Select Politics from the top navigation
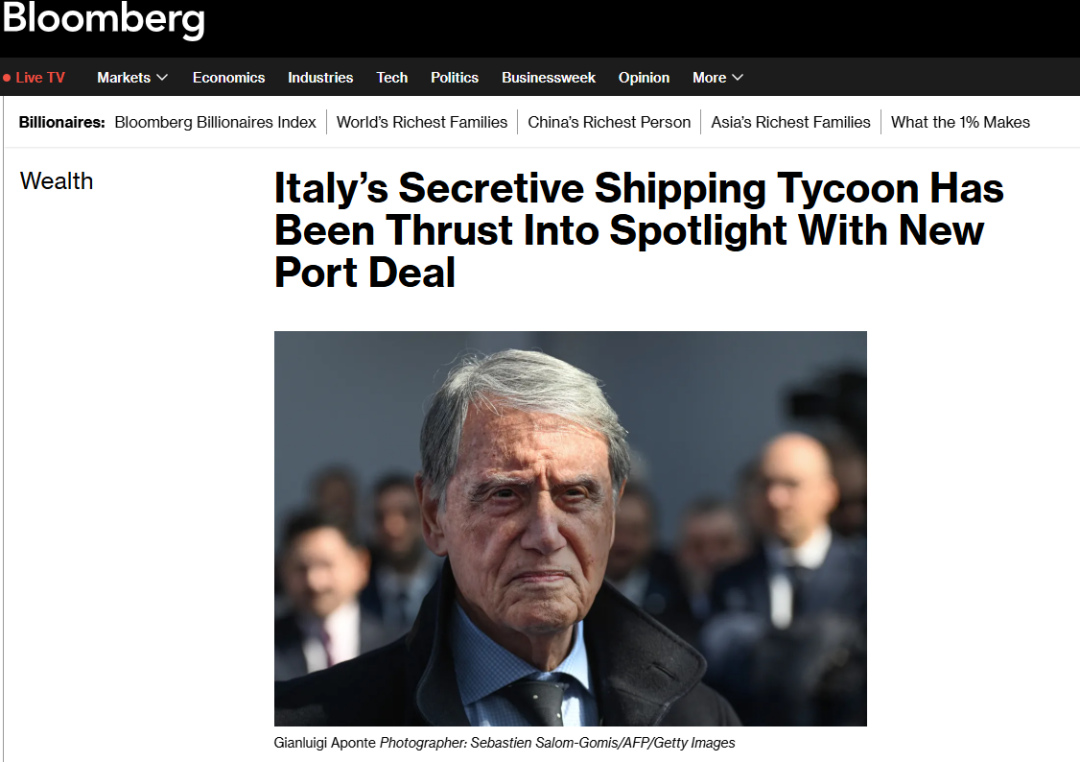The image size is (1080, 762). (454, 78)
